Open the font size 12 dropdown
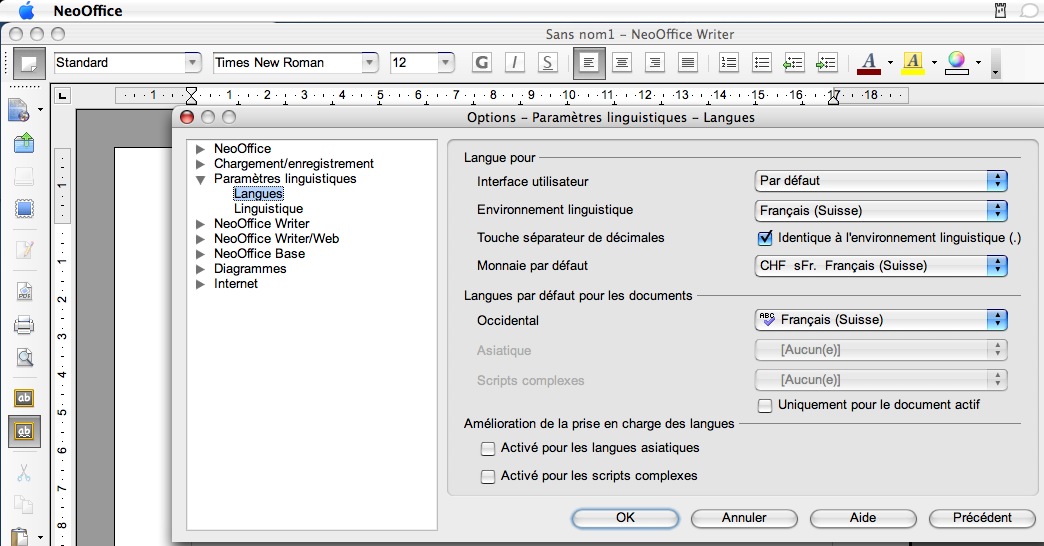The image size is (1044, 546). pyautogui.click(x=446, y=63)
